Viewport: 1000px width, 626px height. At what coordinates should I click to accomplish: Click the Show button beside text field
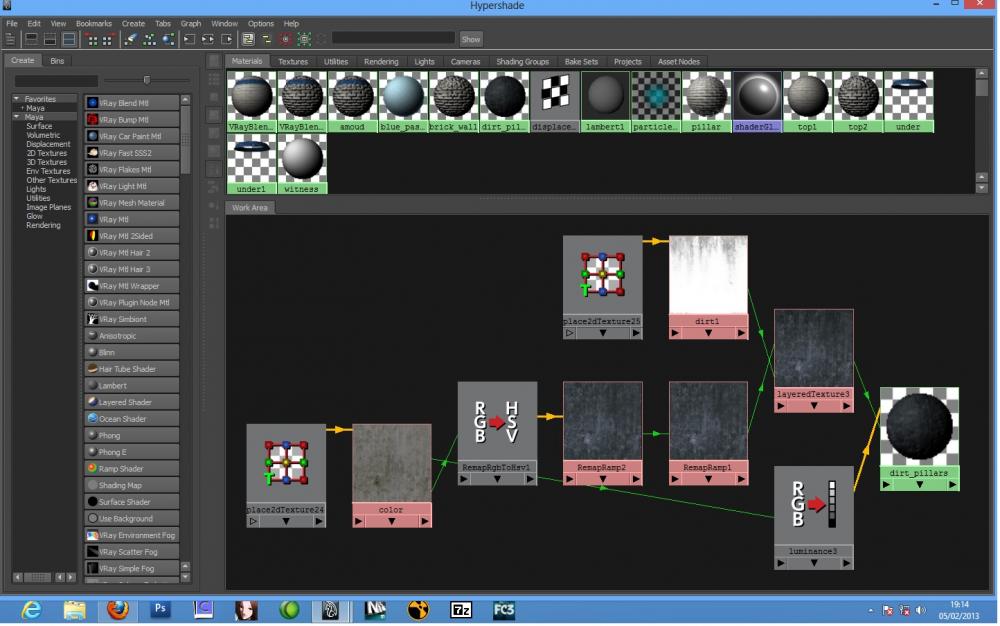point(471,40)
